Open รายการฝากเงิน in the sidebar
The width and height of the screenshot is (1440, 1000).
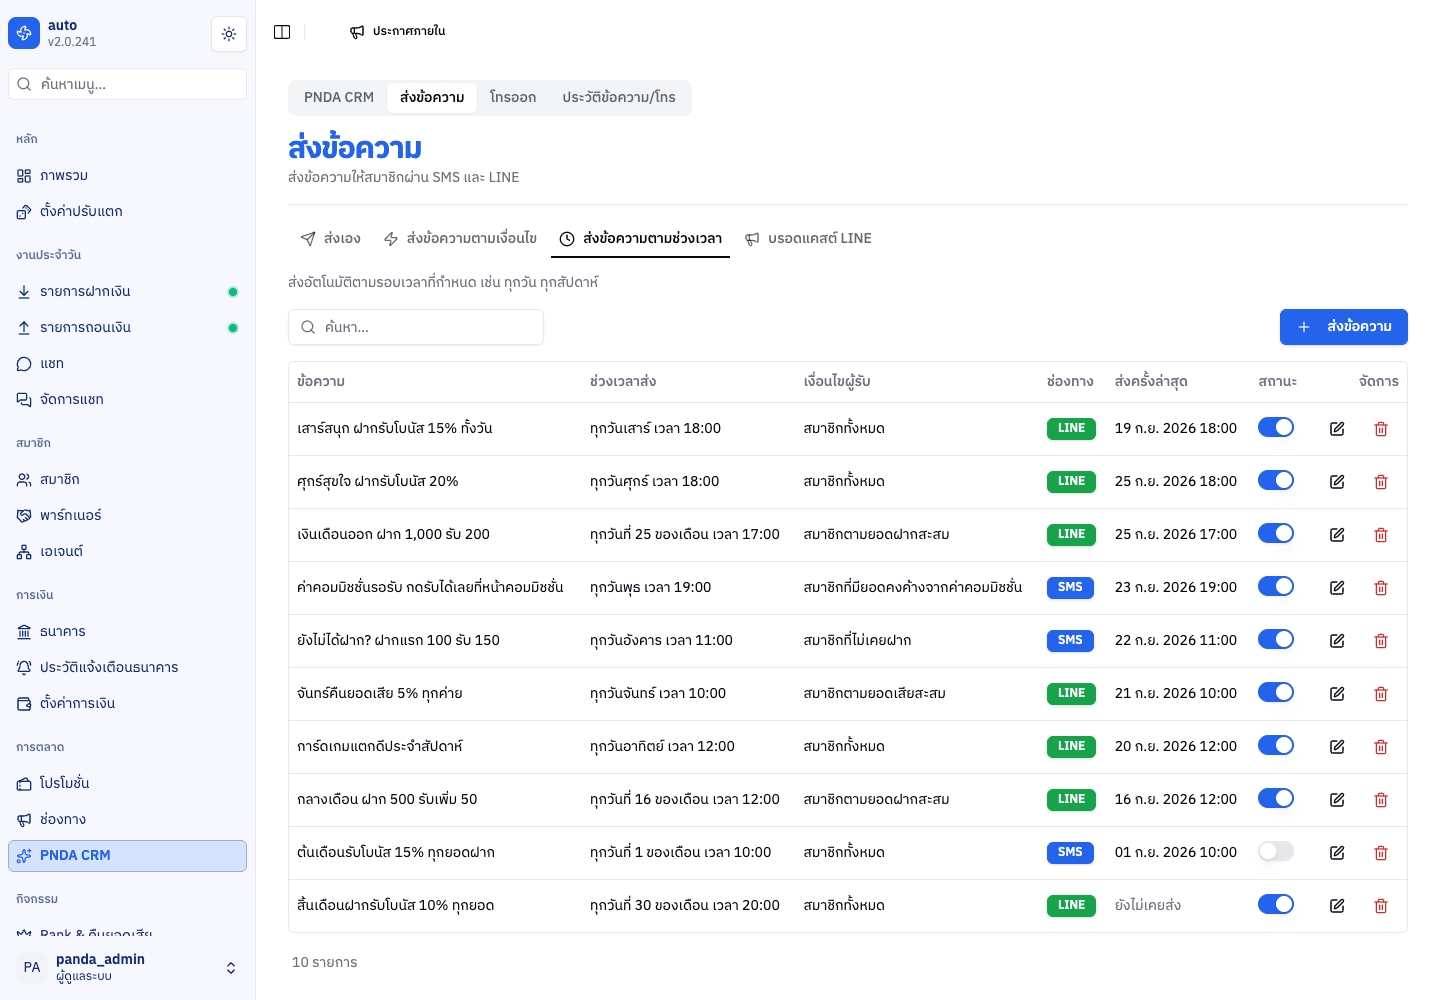tap(128, 292)
